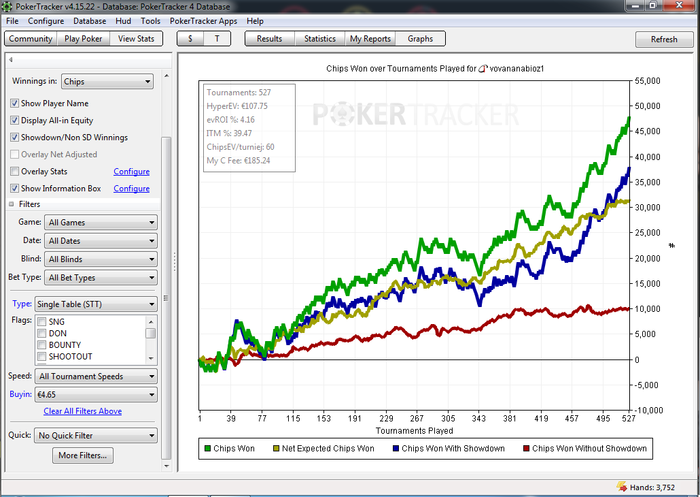Click the Tournaments: 527 info text
700x497 pixels.
(x=238, y=92)
